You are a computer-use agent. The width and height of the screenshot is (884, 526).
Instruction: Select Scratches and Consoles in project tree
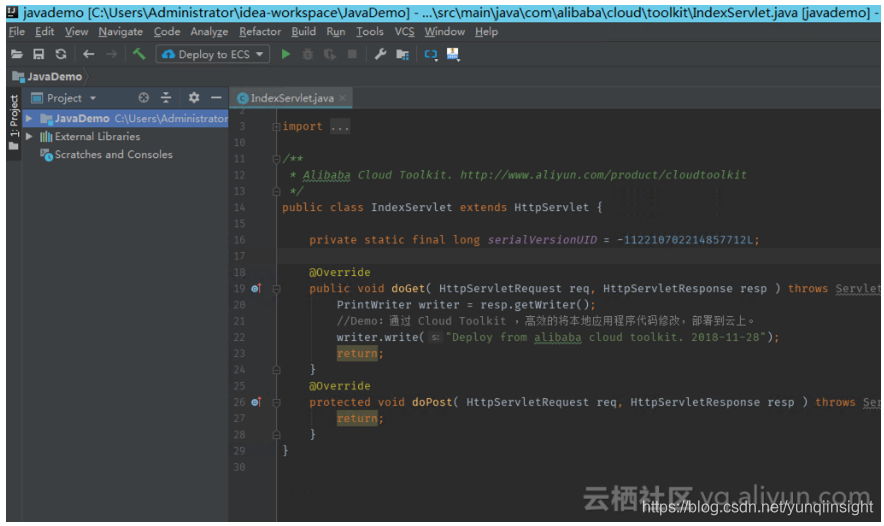[x=113, y=154]
